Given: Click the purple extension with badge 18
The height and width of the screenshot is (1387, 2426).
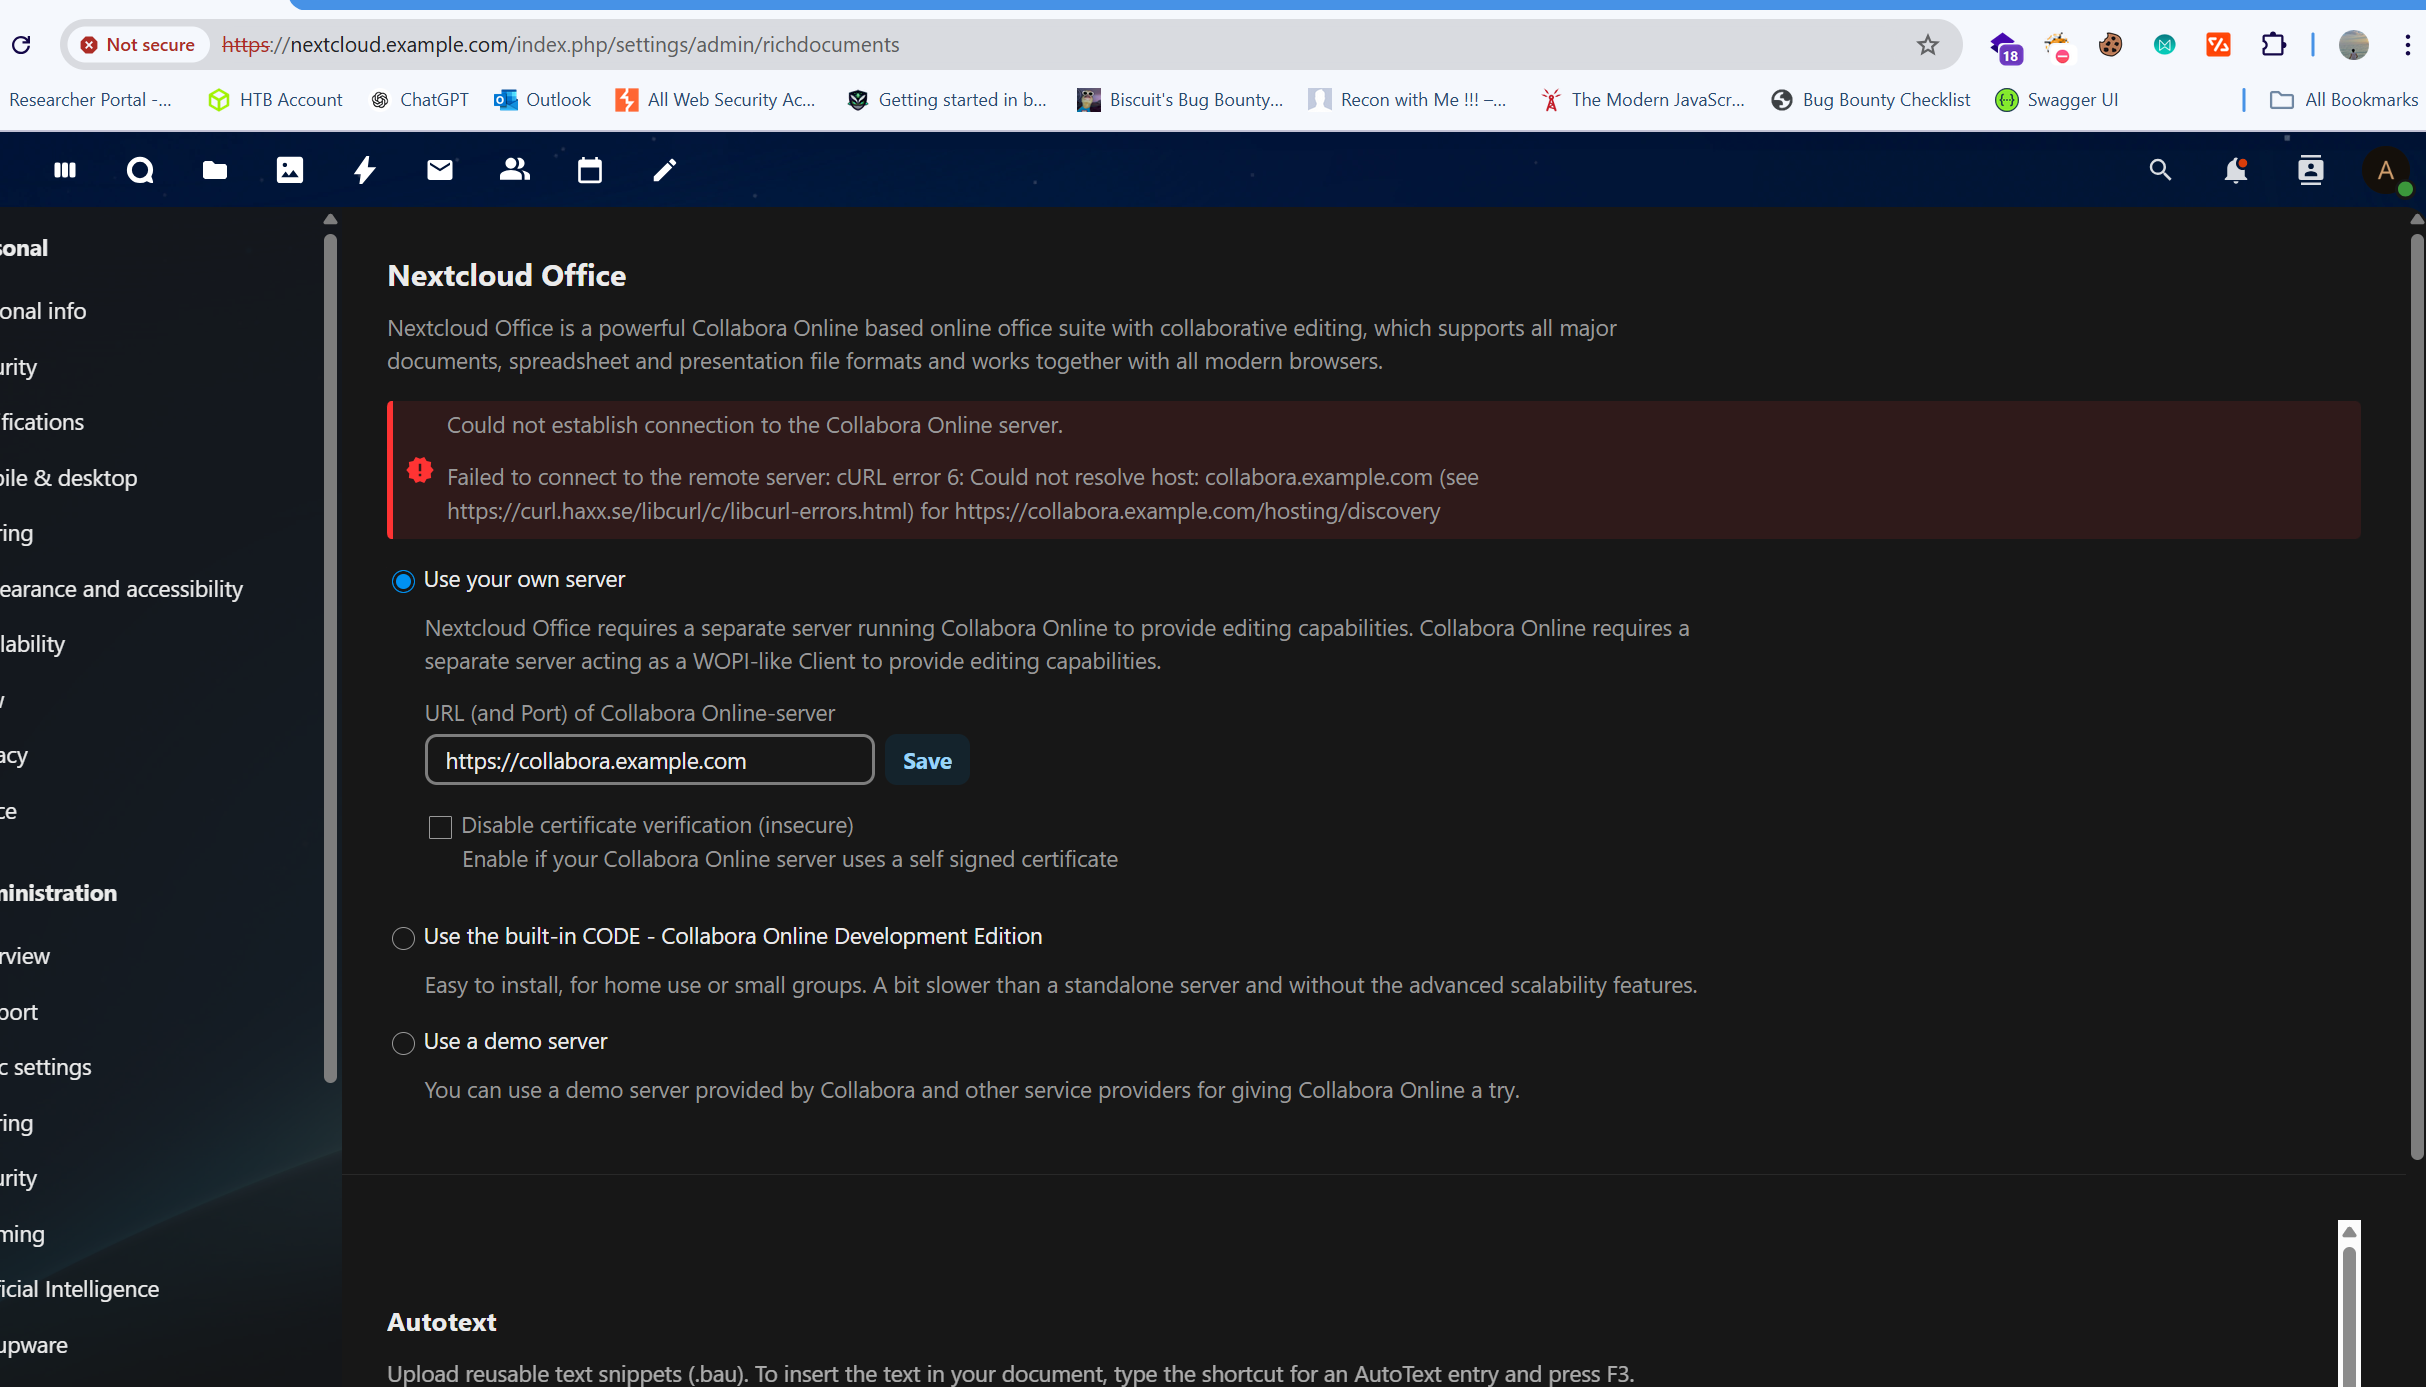Looking at the screenshot, I should (2005, 46).
